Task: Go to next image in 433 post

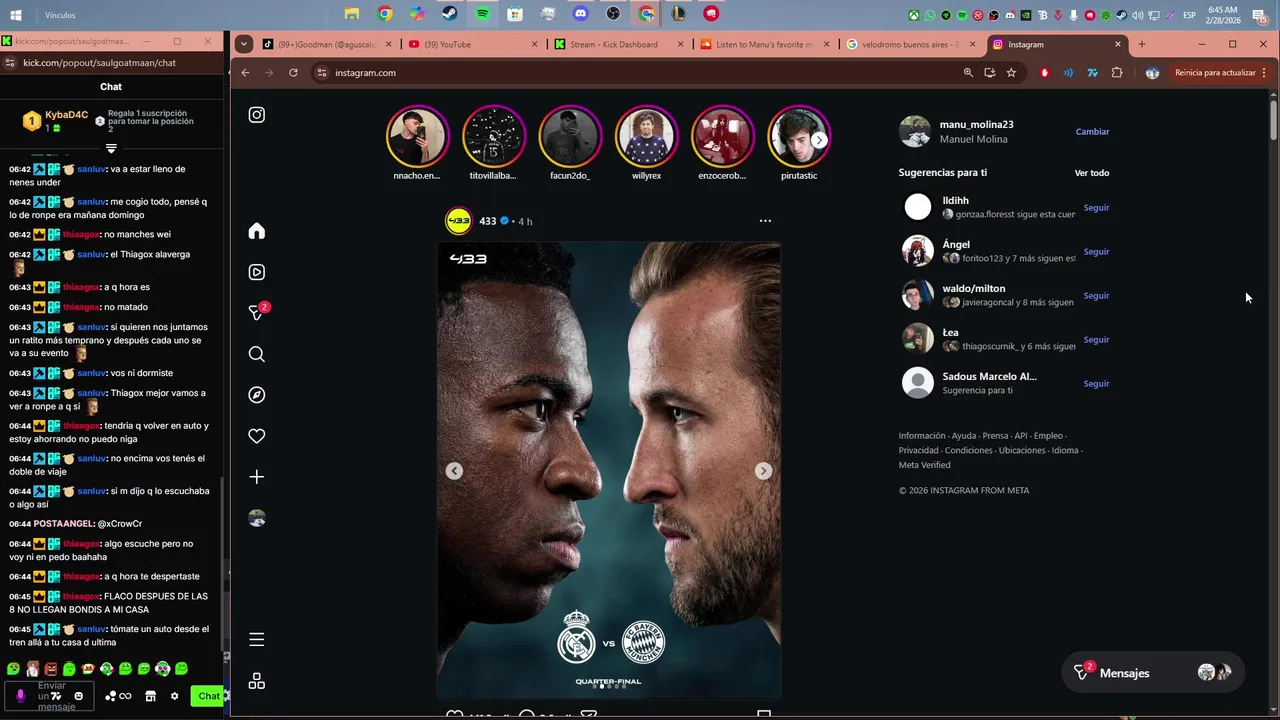Action: (763, 471)
